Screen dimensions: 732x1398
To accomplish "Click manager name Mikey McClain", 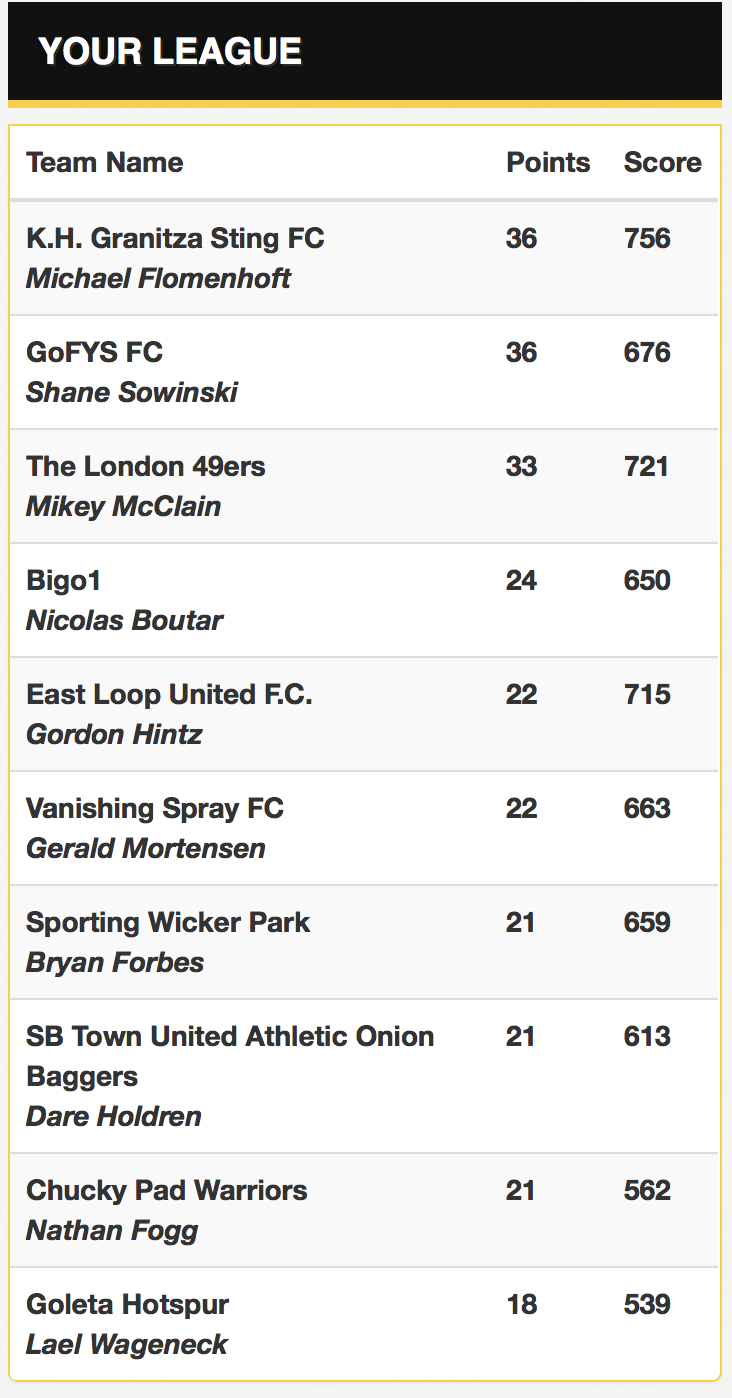I will click(x=123, y=506).
